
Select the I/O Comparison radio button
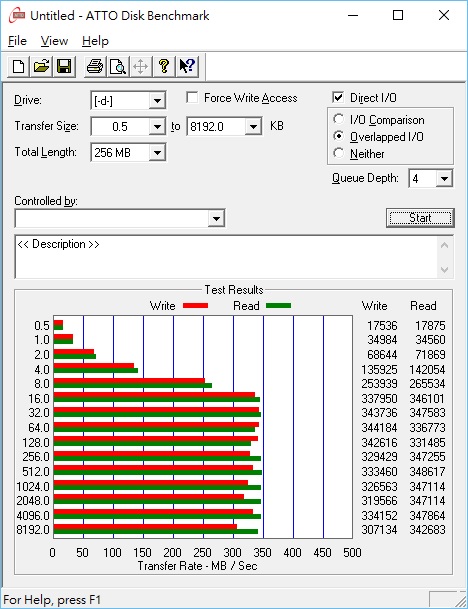coord(338,119)
